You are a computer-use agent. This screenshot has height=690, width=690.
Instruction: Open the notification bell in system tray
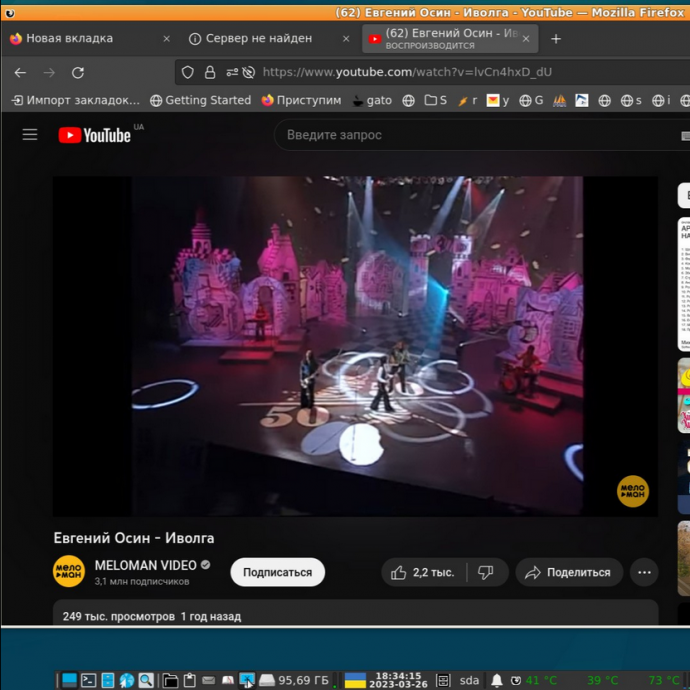coord(496,681)
